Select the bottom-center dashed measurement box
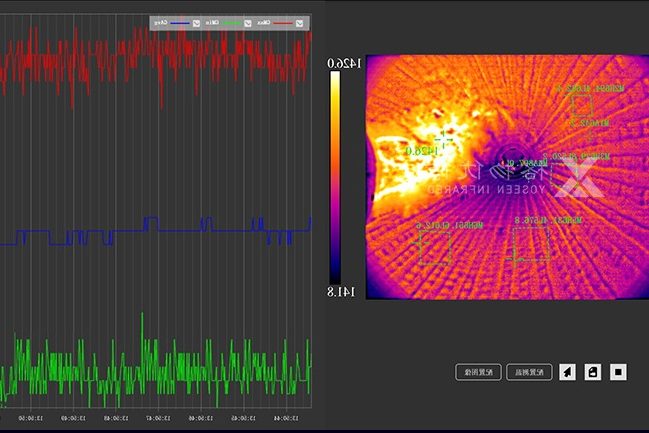This screenshot has height=433, width=649. pos(530,243)
